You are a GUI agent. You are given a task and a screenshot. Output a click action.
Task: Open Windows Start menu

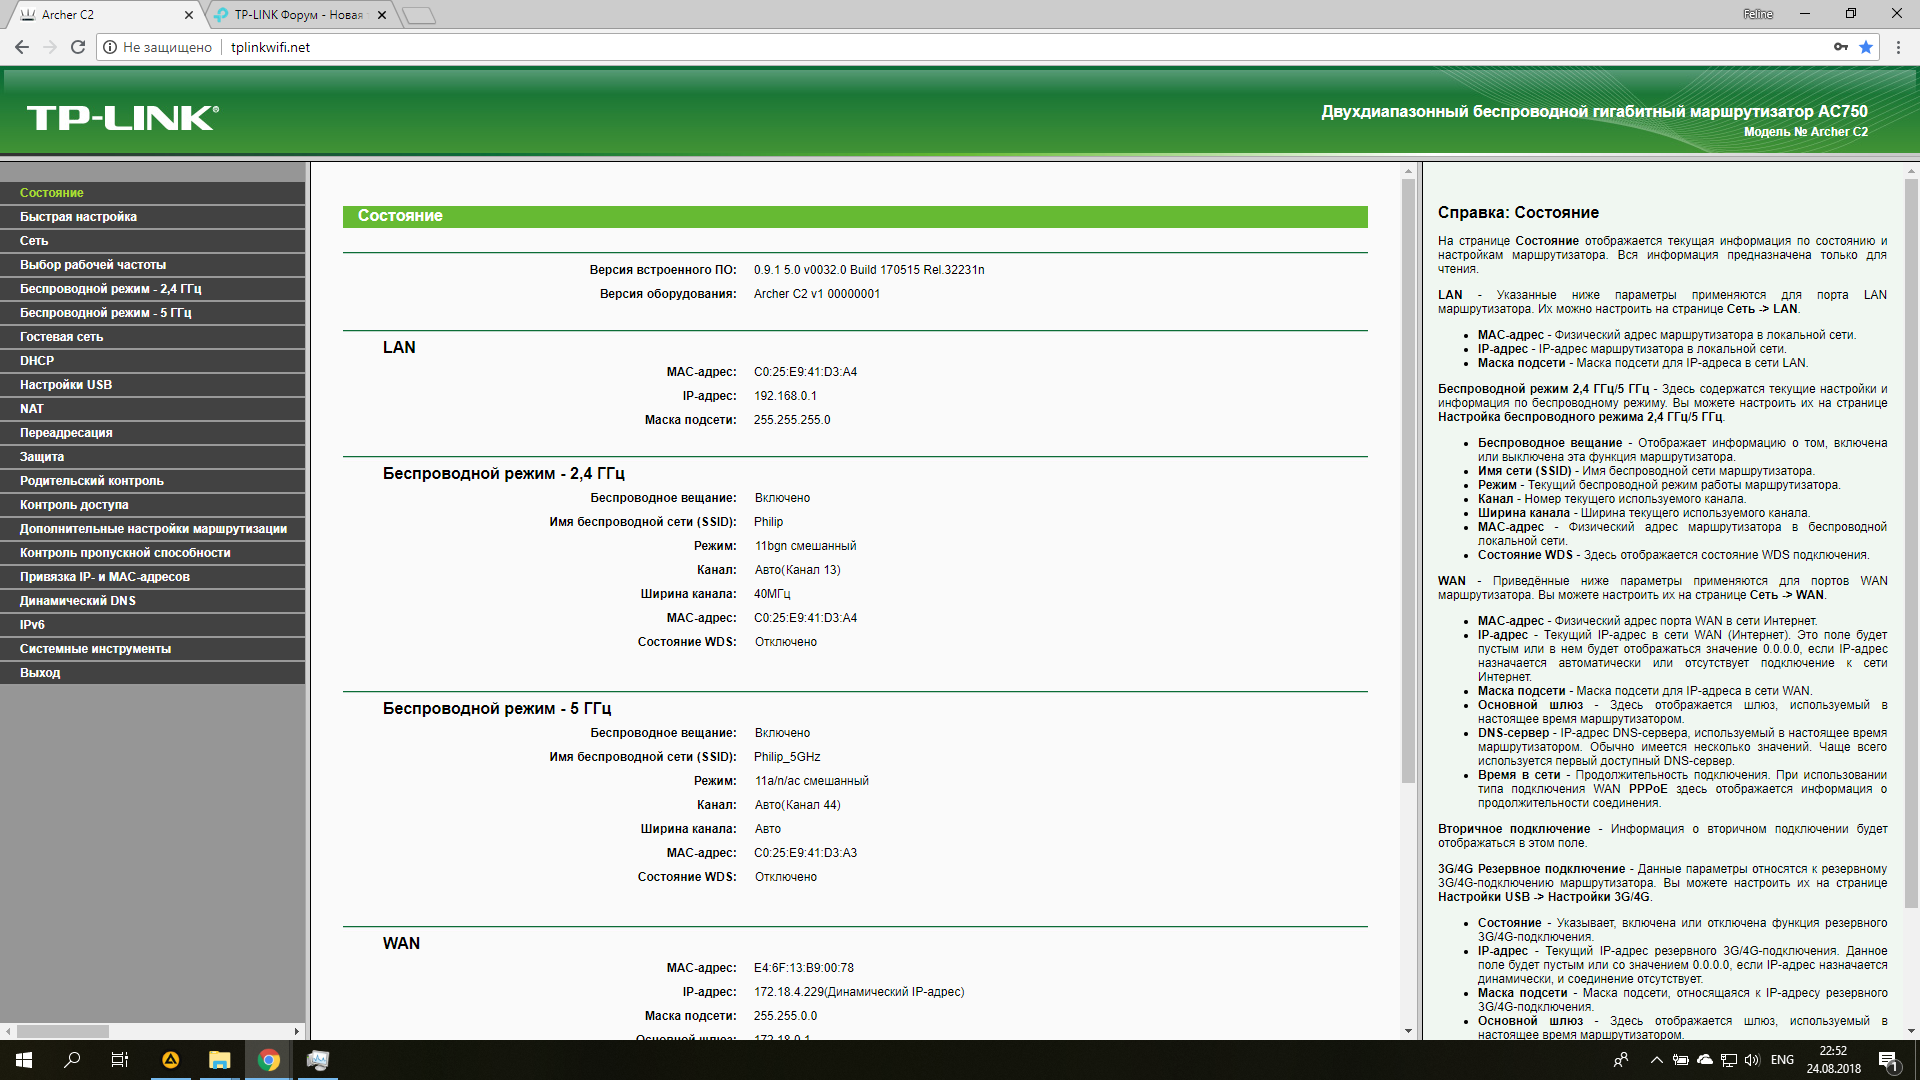pos(24,1060)
